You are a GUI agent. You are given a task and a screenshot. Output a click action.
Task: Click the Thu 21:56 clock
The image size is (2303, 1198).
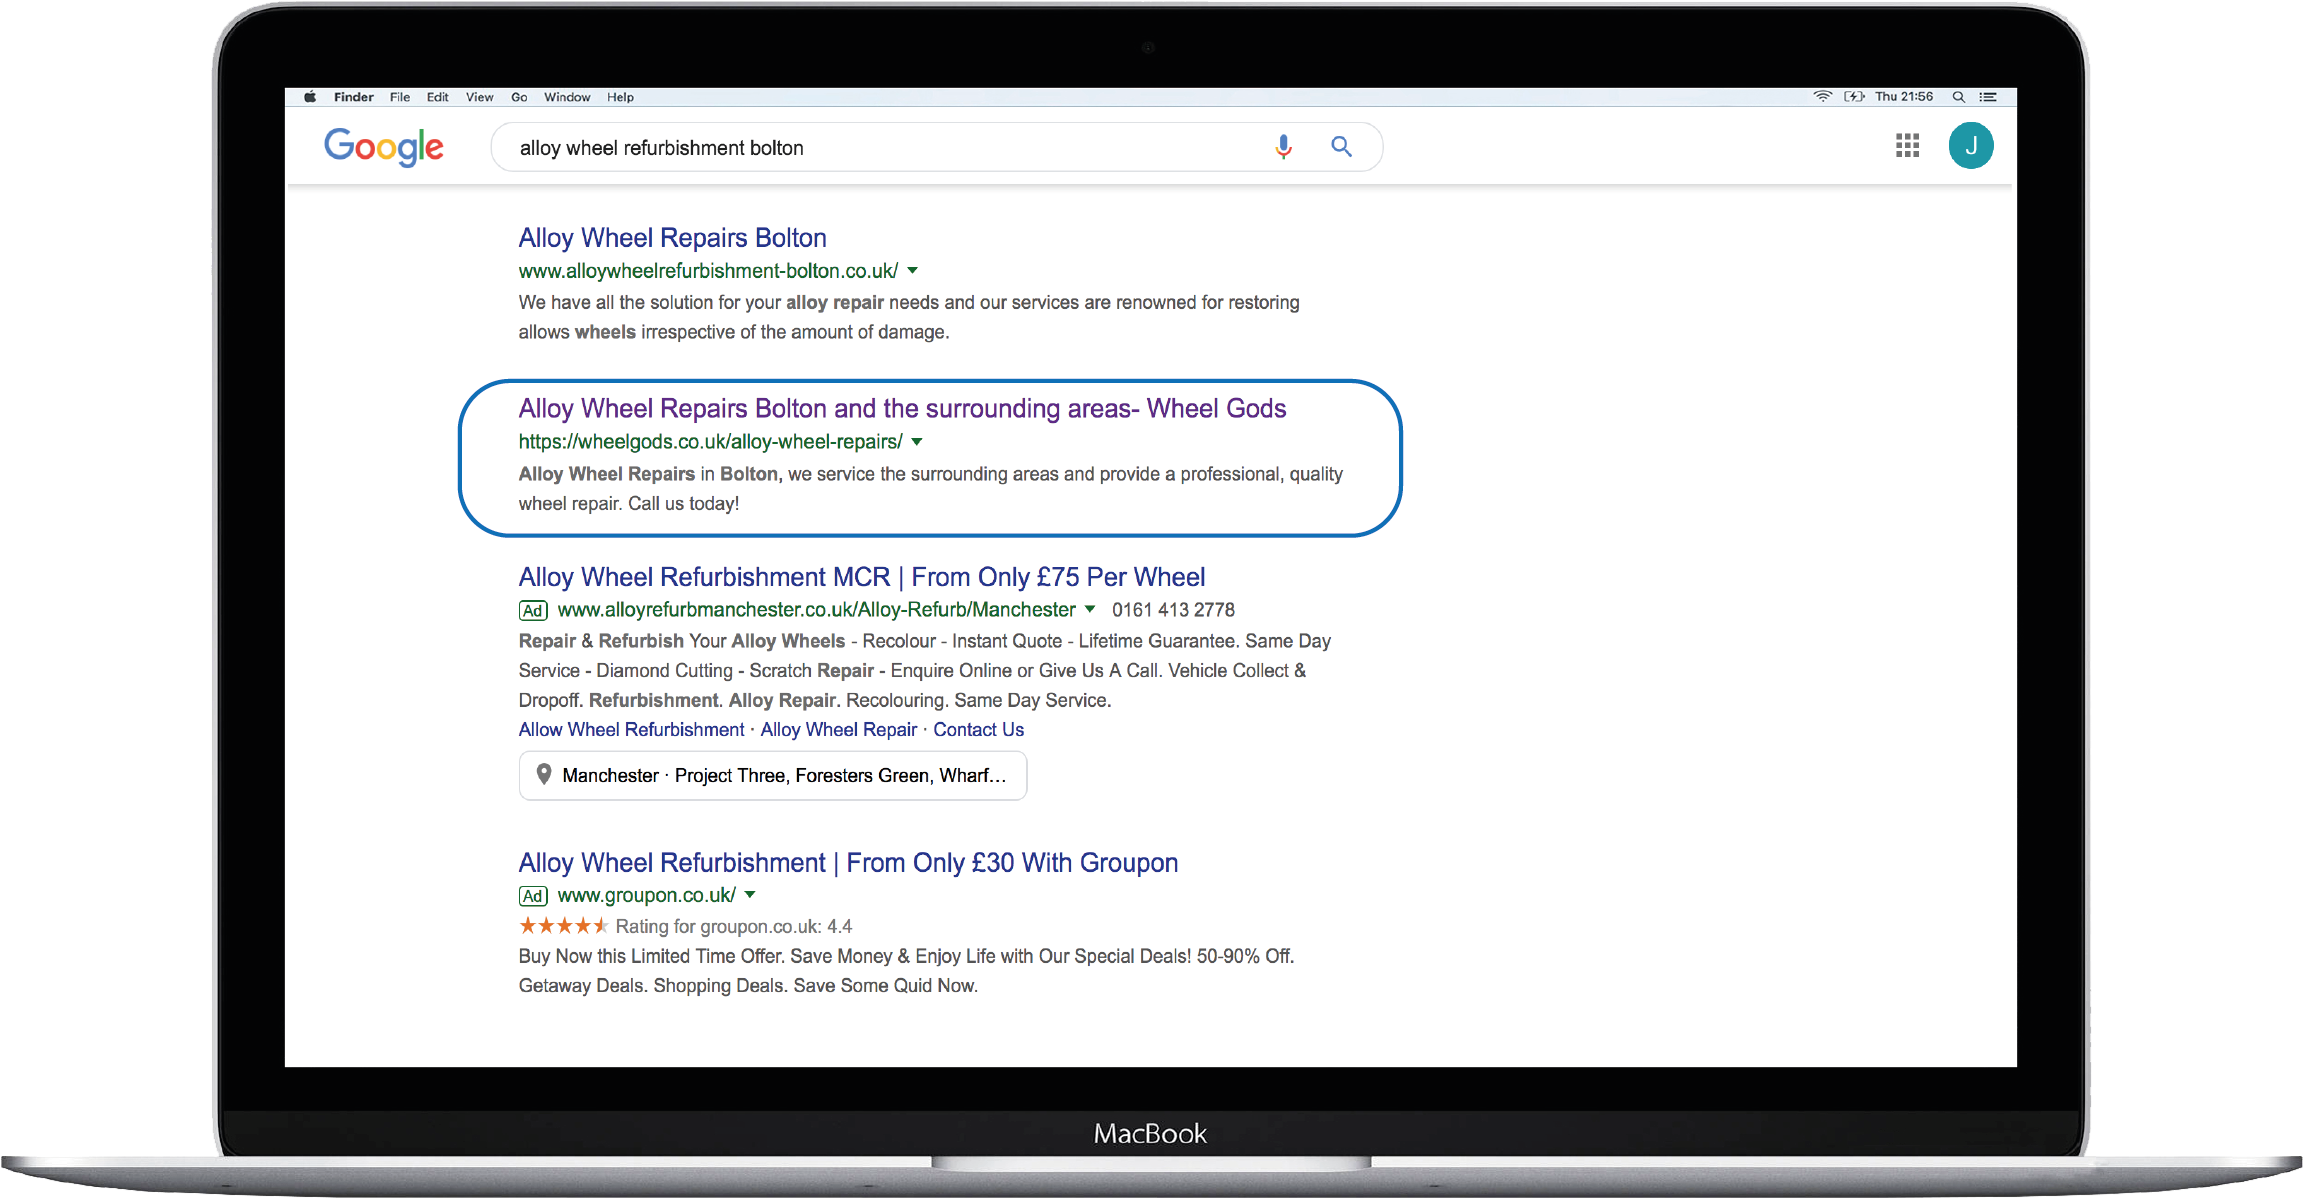(x=1904, y=97)
